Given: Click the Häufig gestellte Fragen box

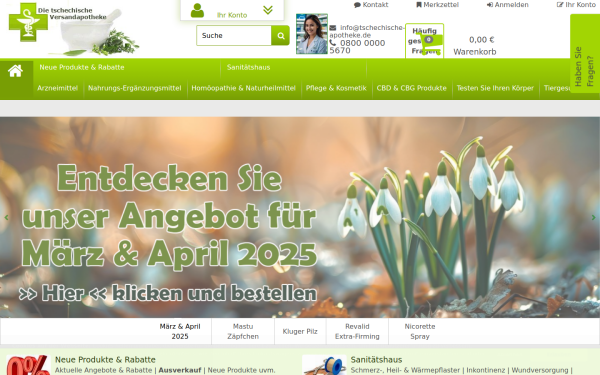Looking at the screenshot, I should [424, 41].
